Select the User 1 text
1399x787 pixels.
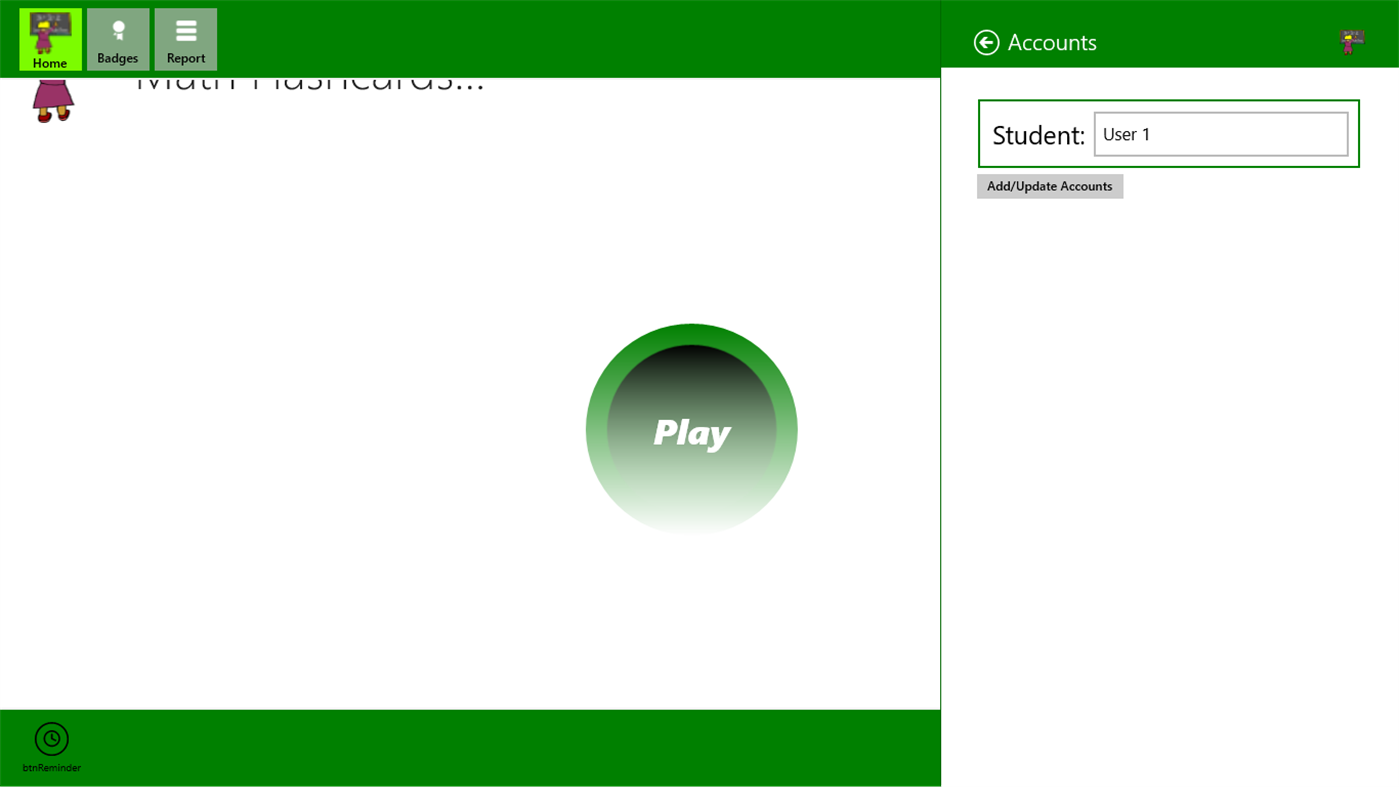[1126, 133]
